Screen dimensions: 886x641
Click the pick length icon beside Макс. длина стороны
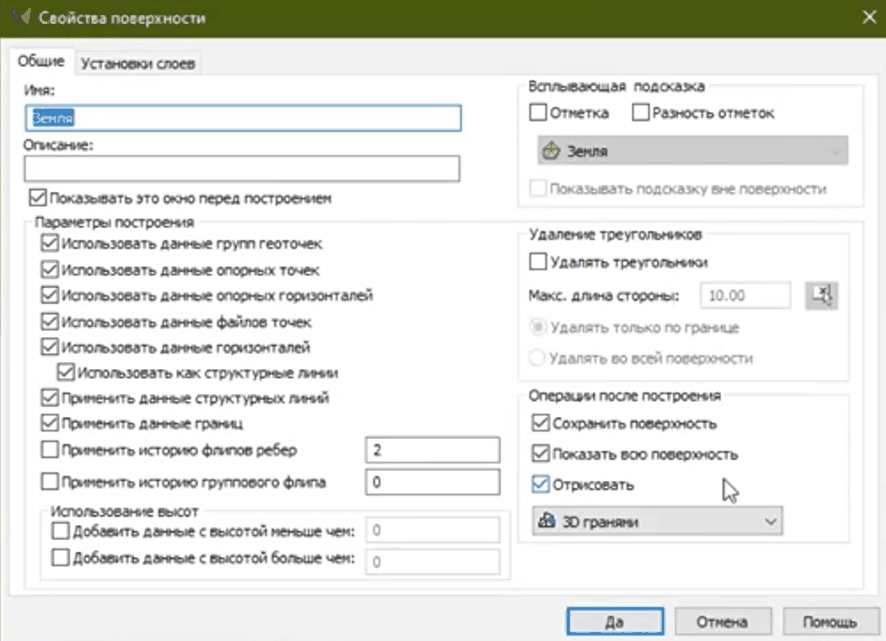pos(822,295)
